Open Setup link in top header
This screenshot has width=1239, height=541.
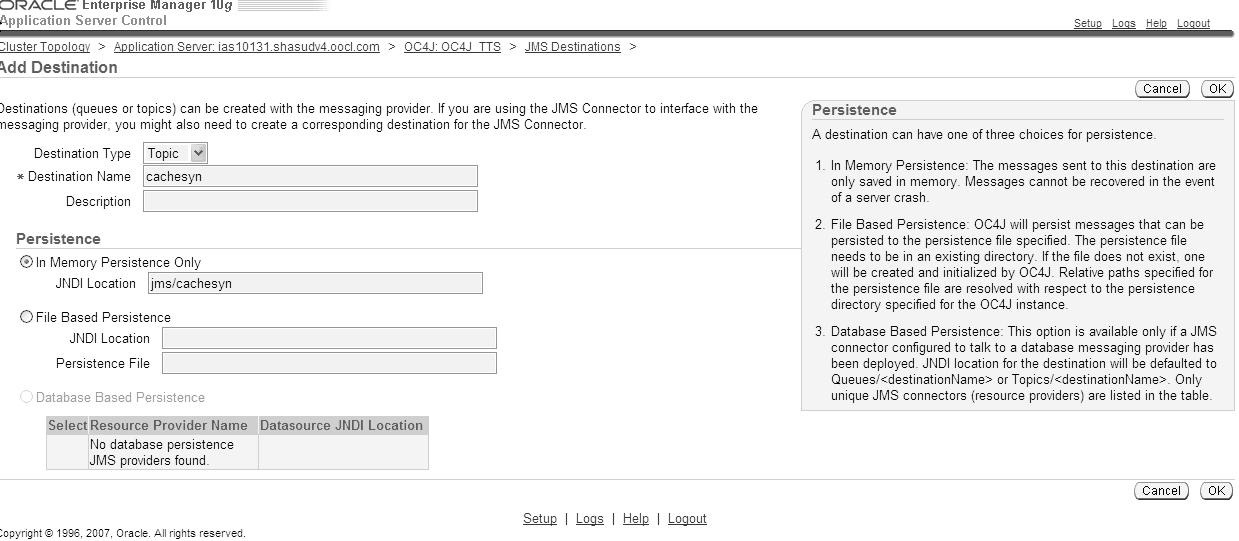click(1087, 23)
